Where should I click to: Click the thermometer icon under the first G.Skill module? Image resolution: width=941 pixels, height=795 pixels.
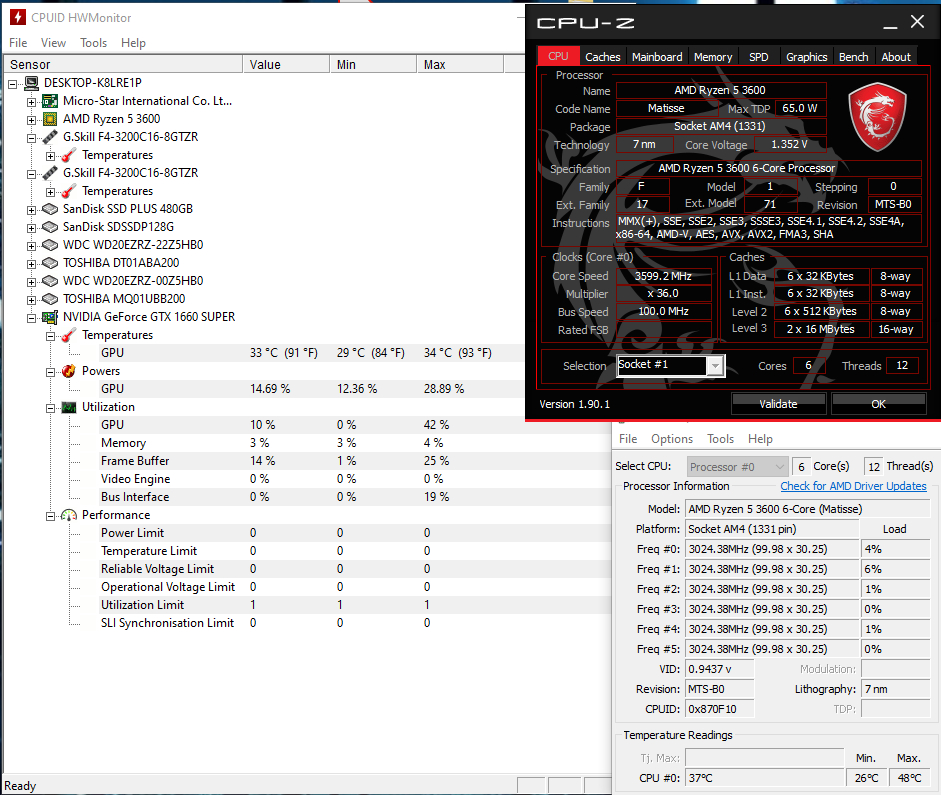[69, 155]
